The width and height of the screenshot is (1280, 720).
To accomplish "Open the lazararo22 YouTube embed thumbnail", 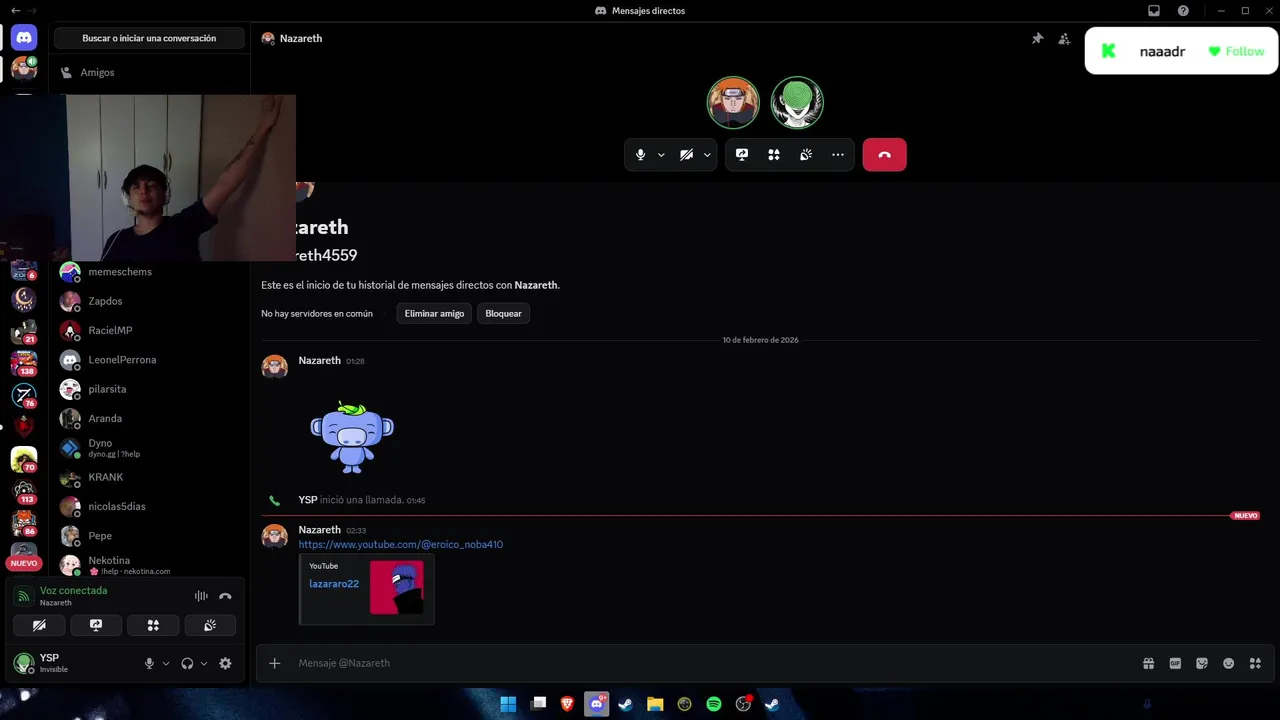I will pyautogui.click(x=396, y=587).
